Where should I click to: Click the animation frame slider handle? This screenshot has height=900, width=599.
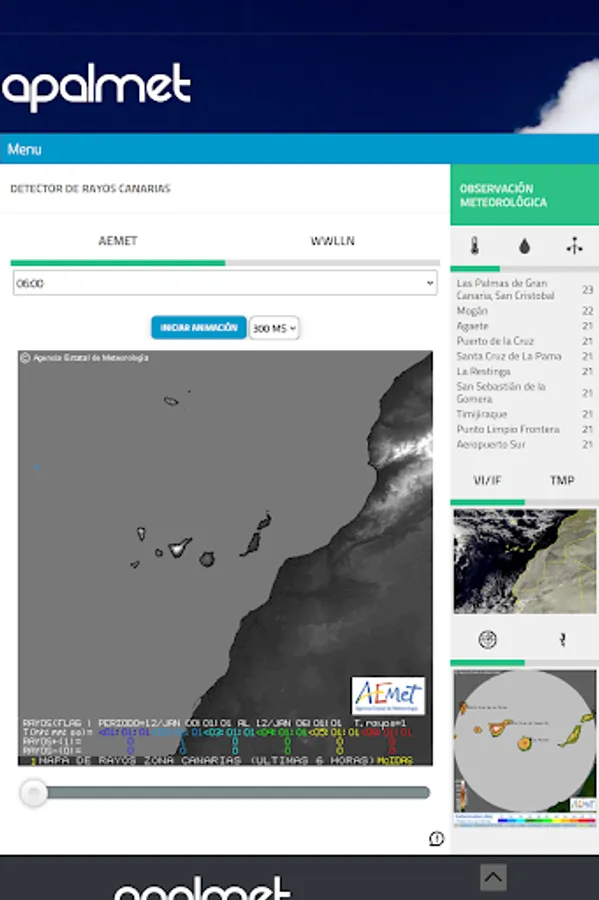click(34, 793)
